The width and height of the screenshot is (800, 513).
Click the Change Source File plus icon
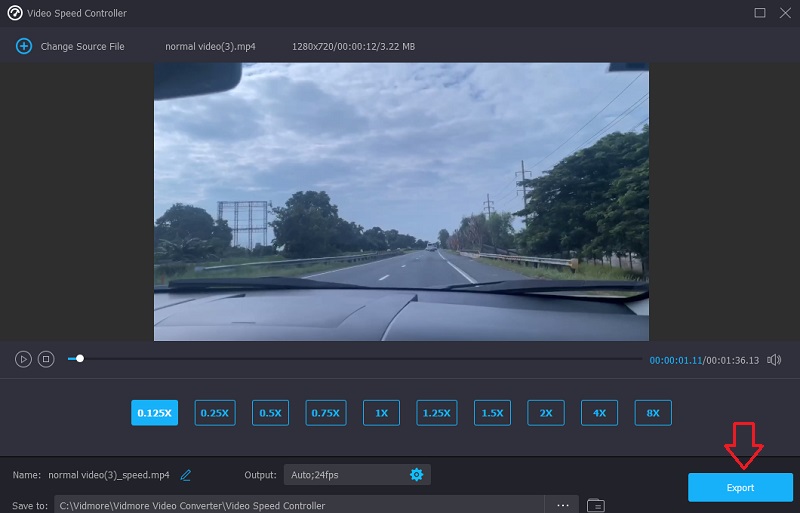[x=24, y=46]
